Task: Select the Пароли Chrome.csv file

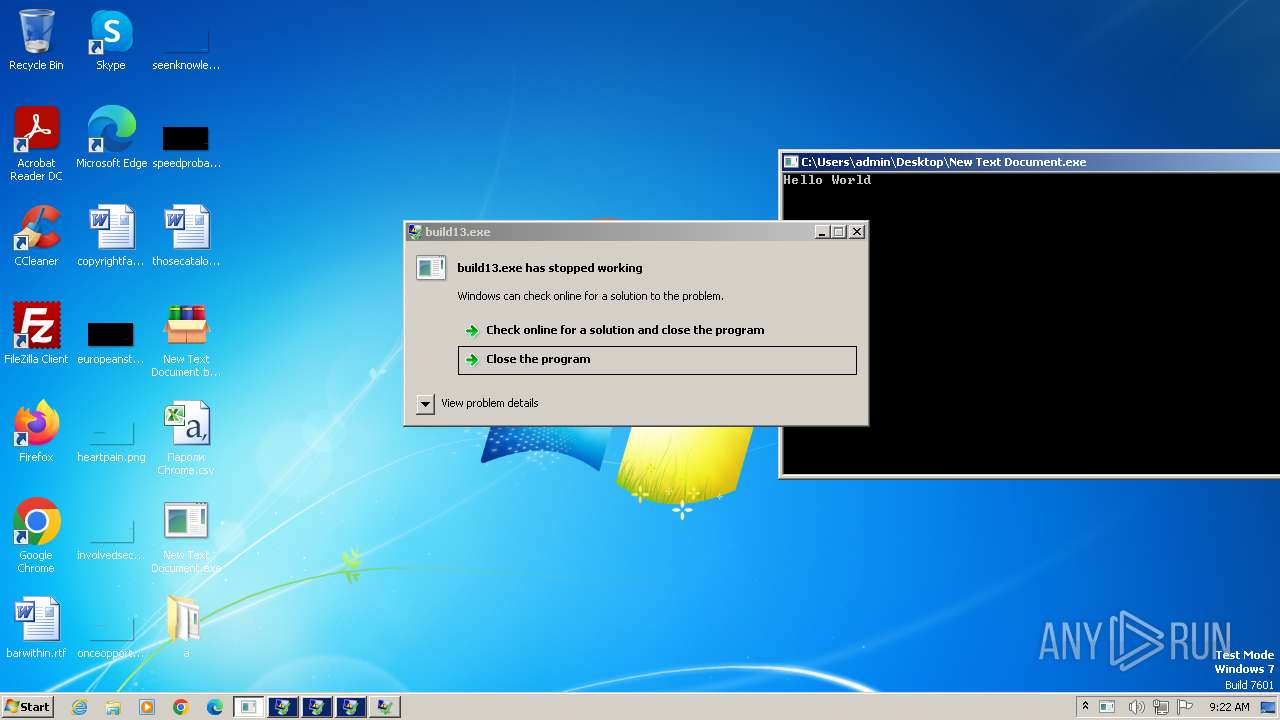Action: point(186,438)
